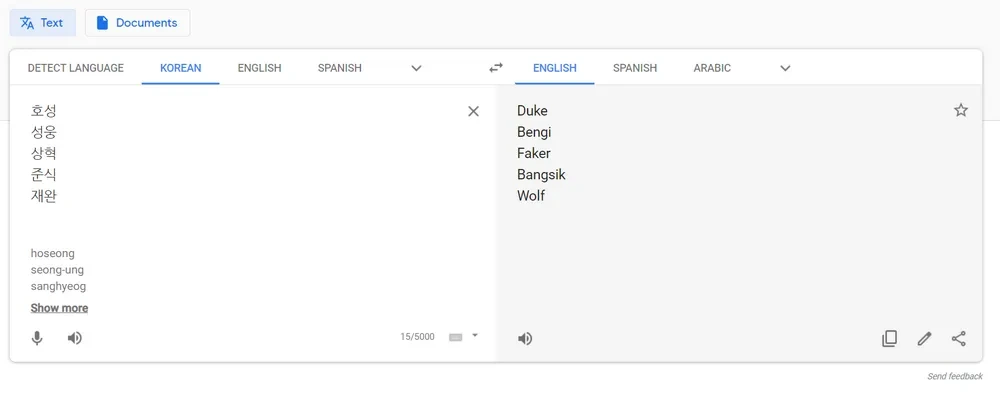Select English as target language
1000x400 pixels.
point(555,68)
